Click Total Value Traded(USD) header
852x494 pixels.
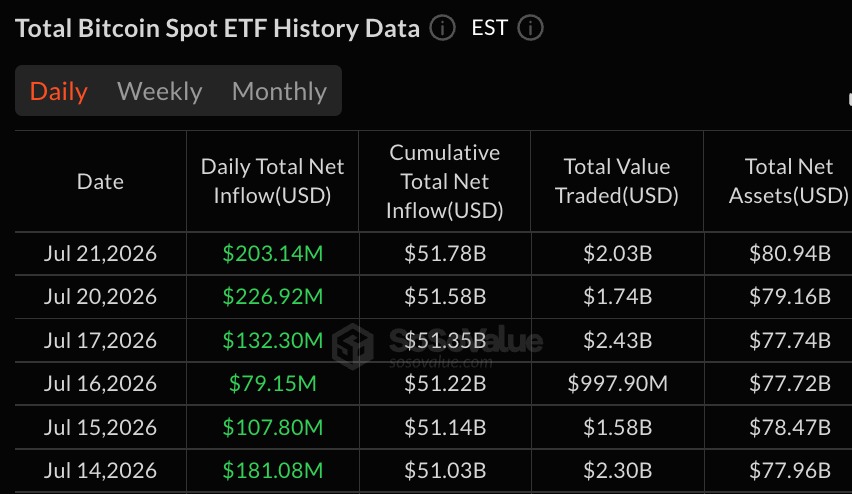tap(617, 181)
